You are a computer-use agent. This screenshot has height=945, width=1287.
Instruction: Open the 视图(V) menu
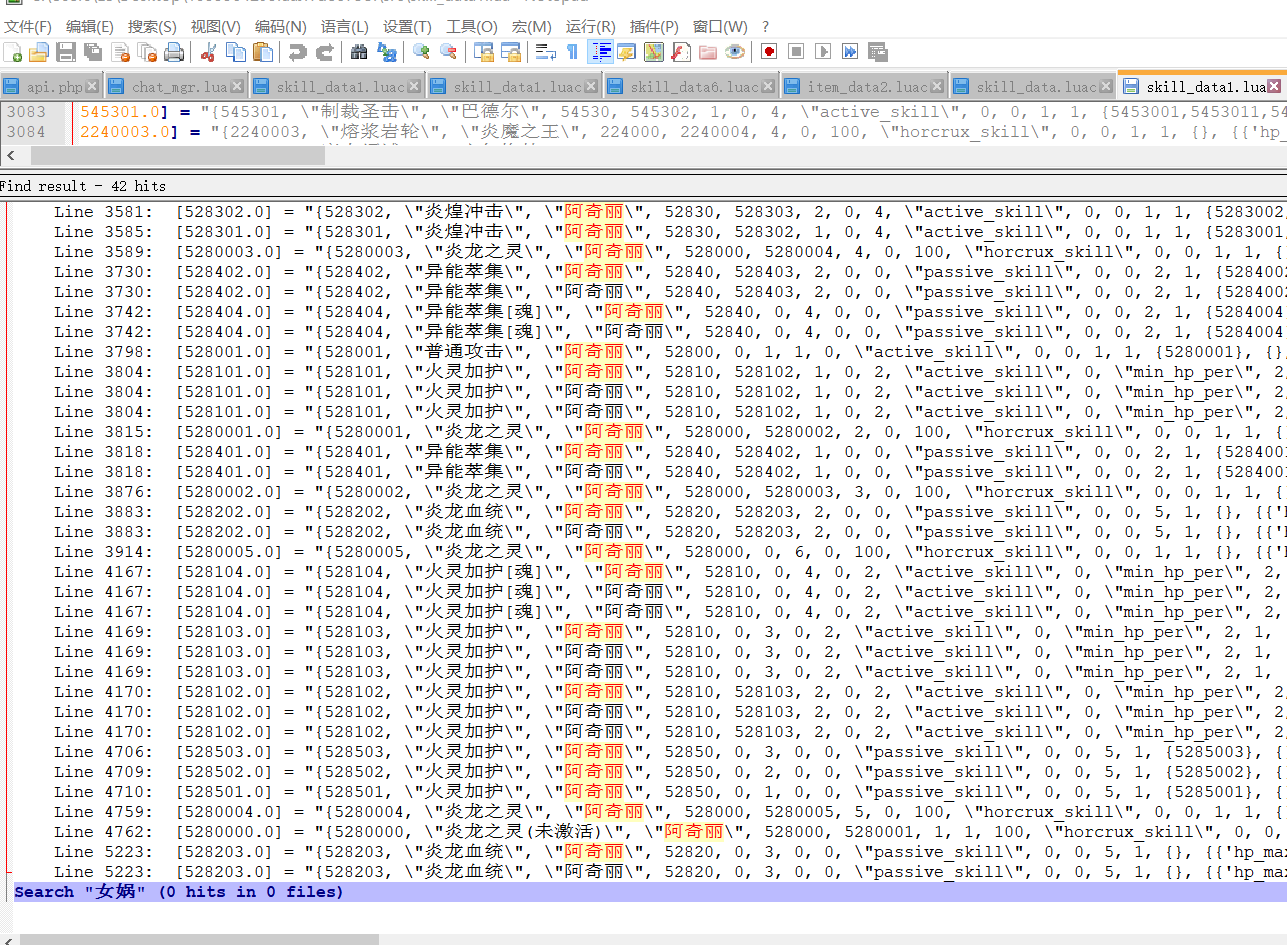click(x=215, y=27)
